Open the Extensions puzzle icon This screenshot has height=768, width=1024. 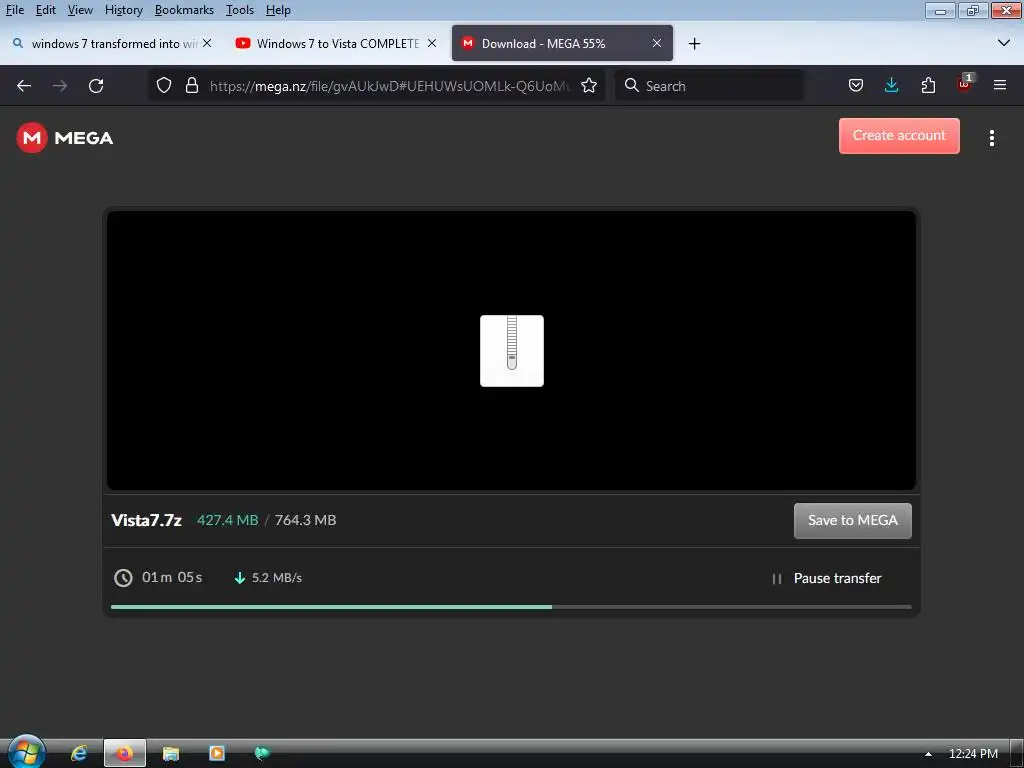[928, 86]
